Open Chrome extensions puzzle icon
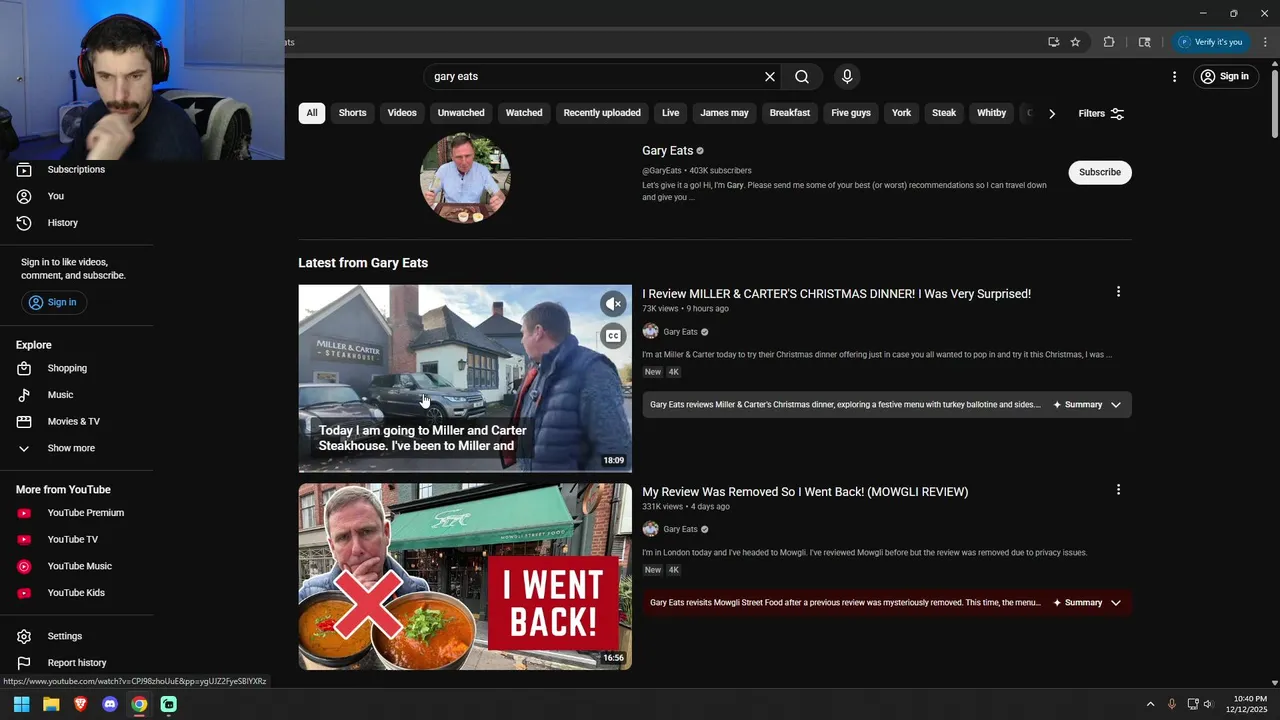This screenshot has height=720, width=1280. 1109,42
